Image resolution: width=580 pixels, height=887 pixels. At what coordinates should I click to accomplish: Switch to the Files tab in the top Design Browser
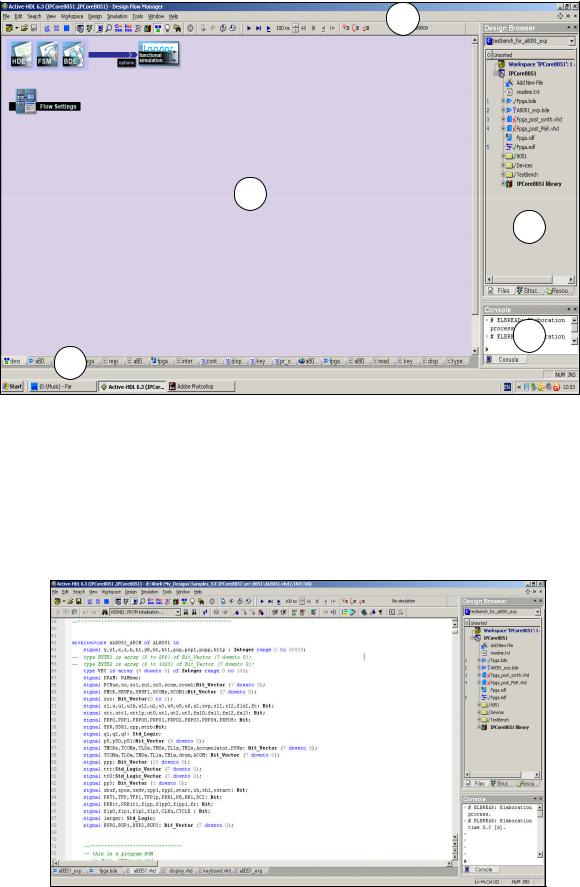[x=499, y=290]
